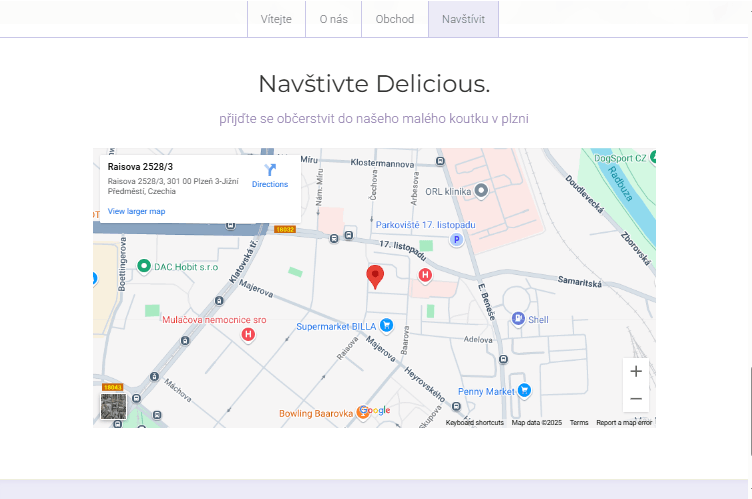Select transit stop icon on Klostermannova
752x499 pixels.
click(x=440, y=161)
